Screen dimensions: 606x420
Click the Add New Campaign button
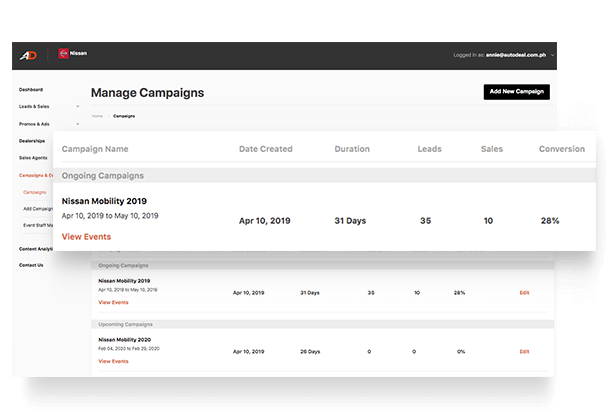coord(516,92)
